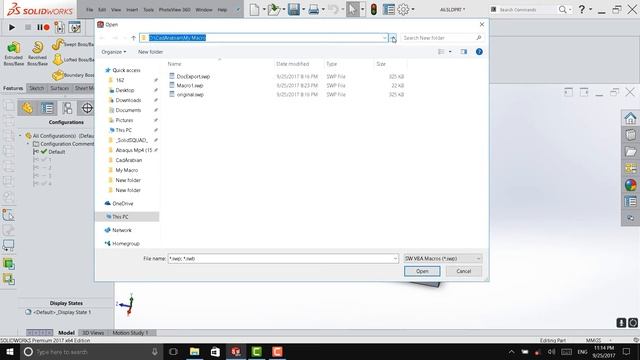Select the Extruded Boss/Base tool
This screenshot has width=640, height=360.
13,53
